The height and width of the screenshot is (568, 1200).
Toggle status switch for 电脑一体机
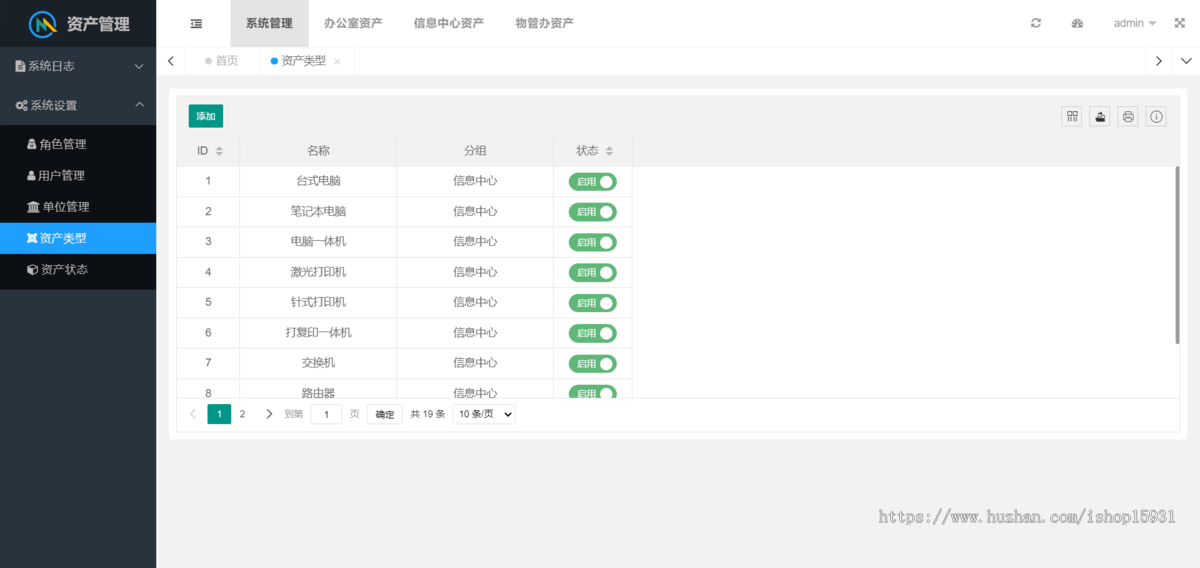[x=593, y=242]
